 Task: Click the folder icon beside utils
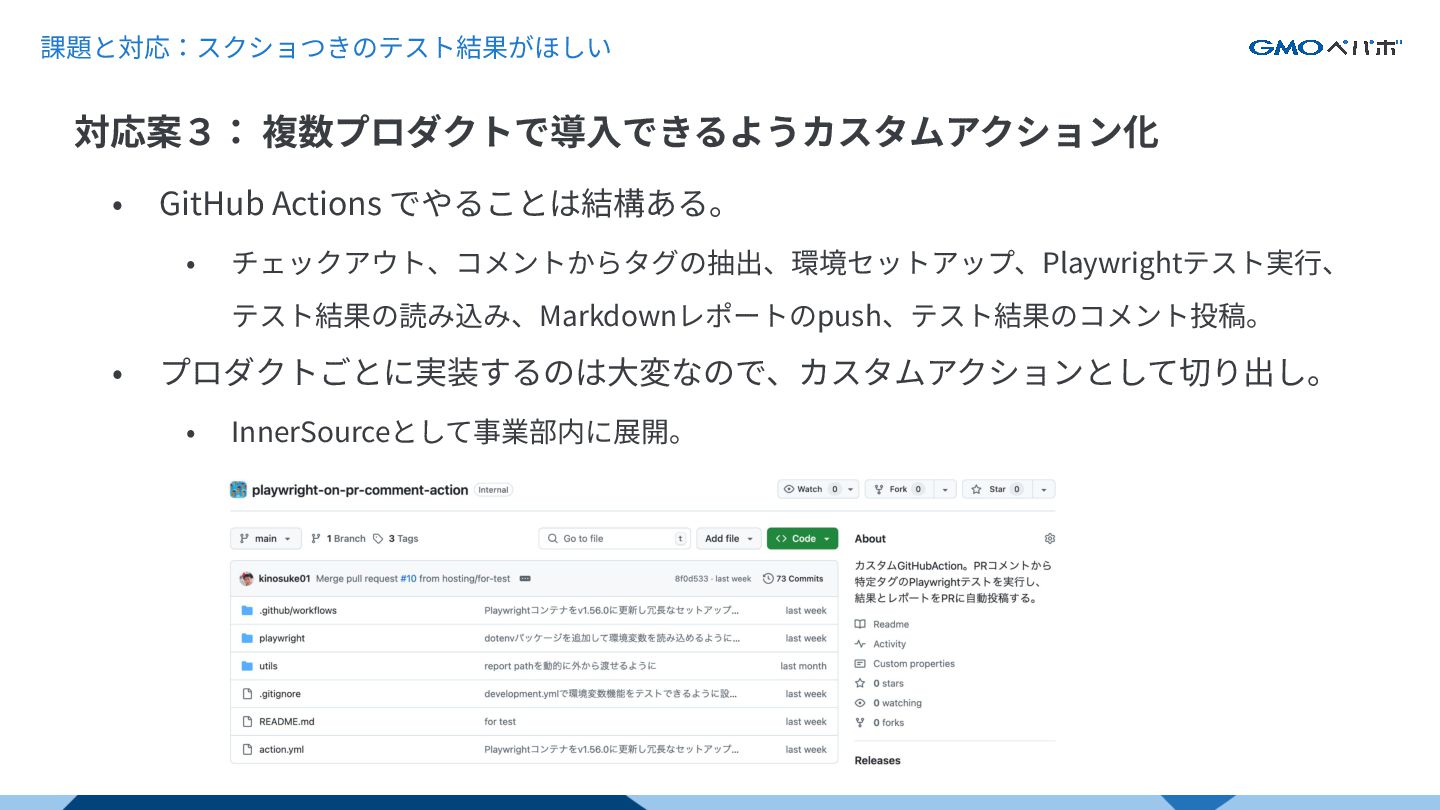(247, 666)
